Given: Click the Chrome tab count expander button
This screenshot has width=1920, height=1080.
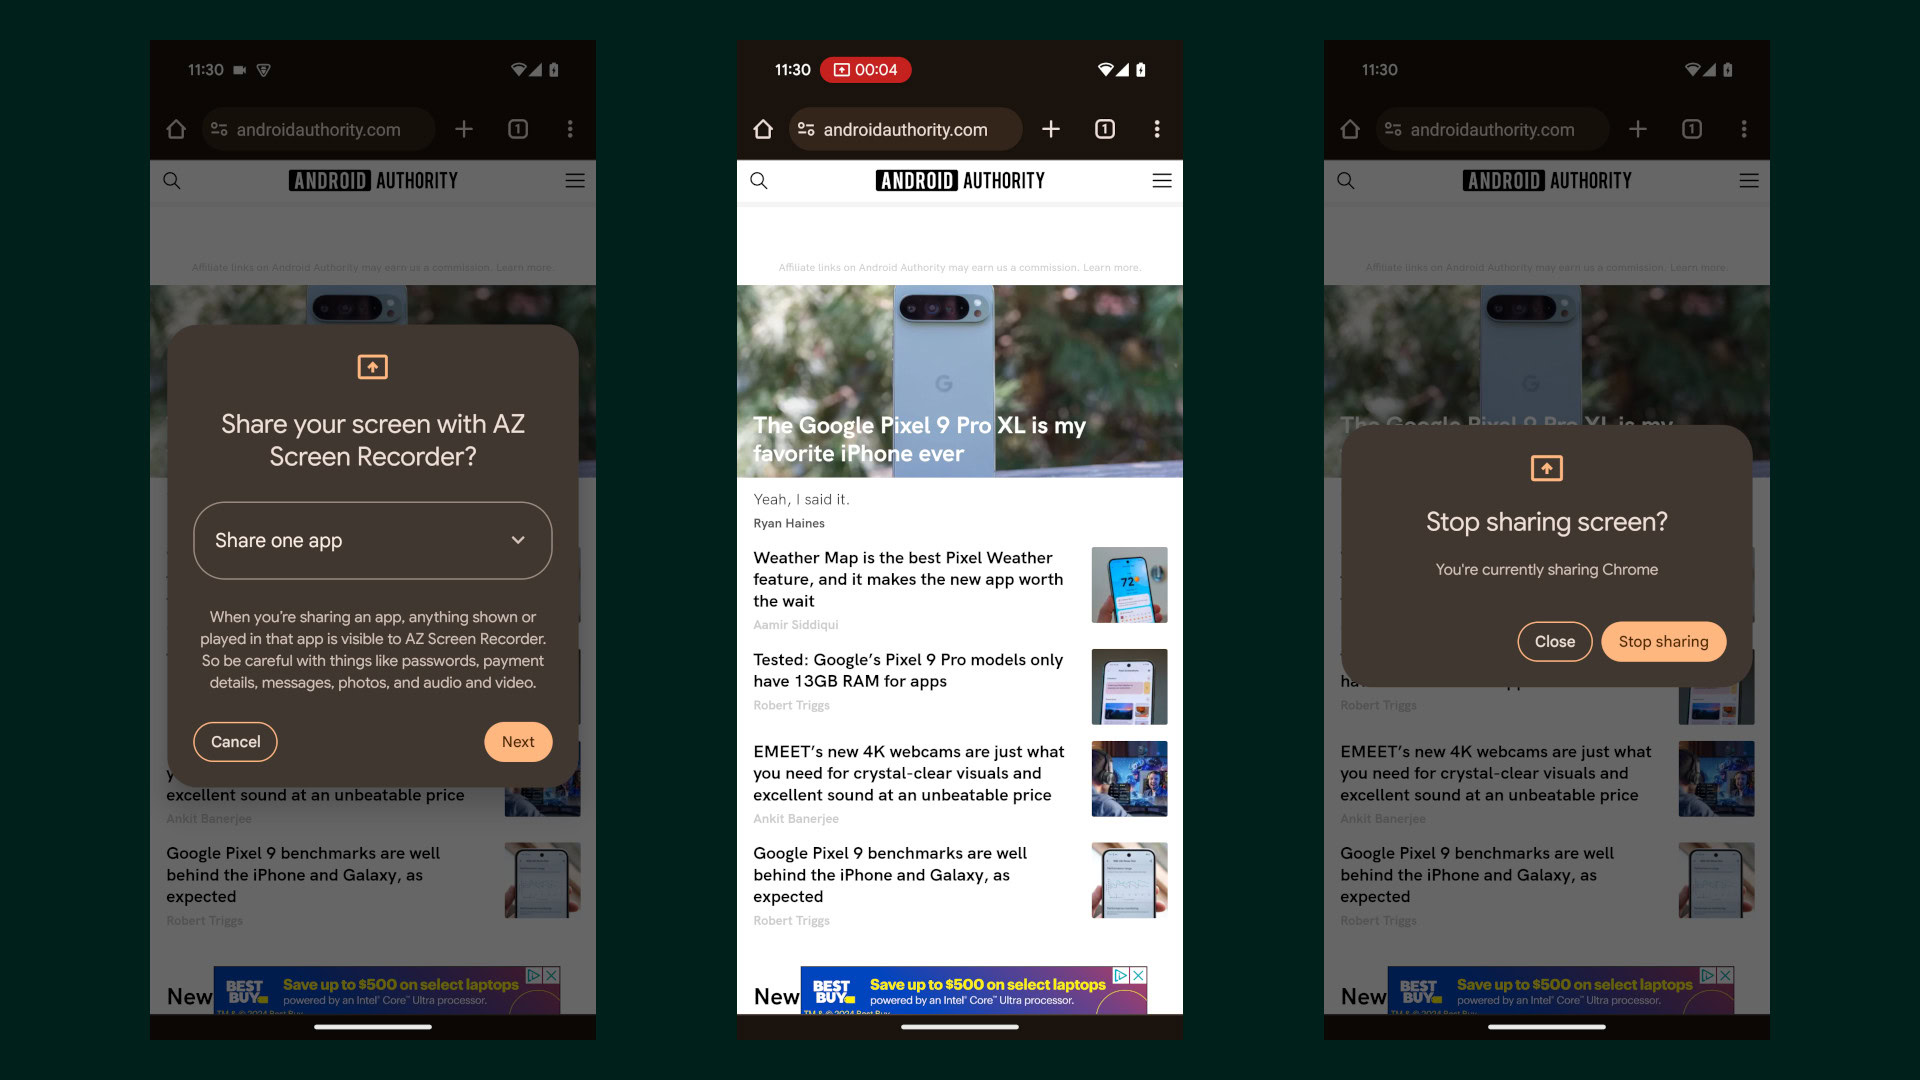Looking at the screenshot, I should tap(1105, 128).
